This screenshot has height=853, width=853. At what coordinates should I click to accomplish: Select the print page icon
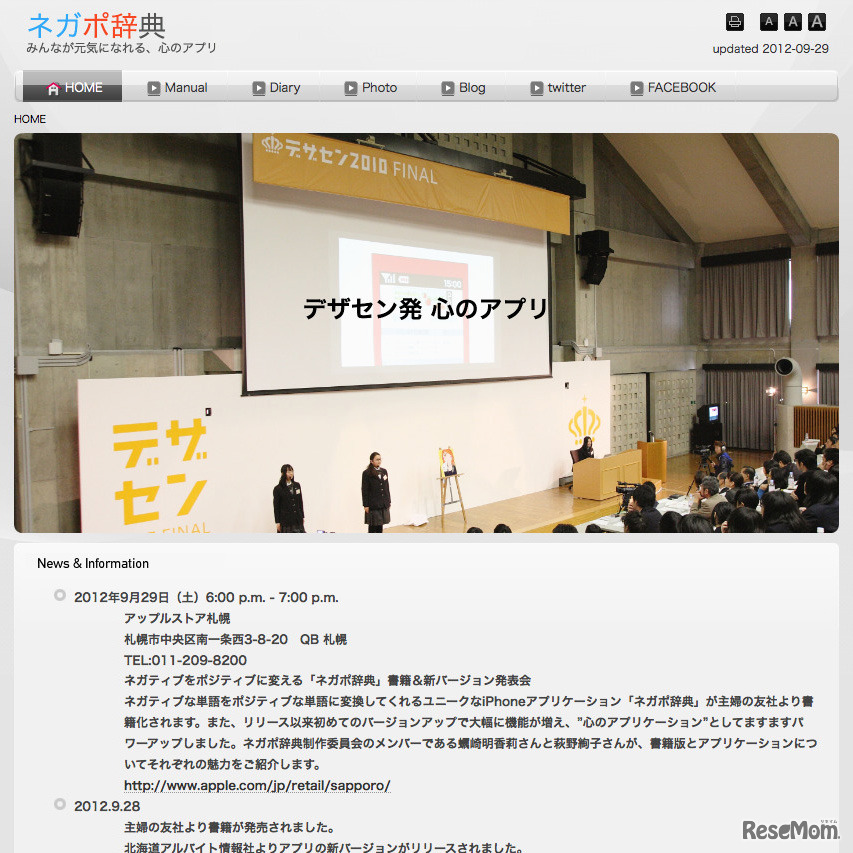click(x=735, y=21)
